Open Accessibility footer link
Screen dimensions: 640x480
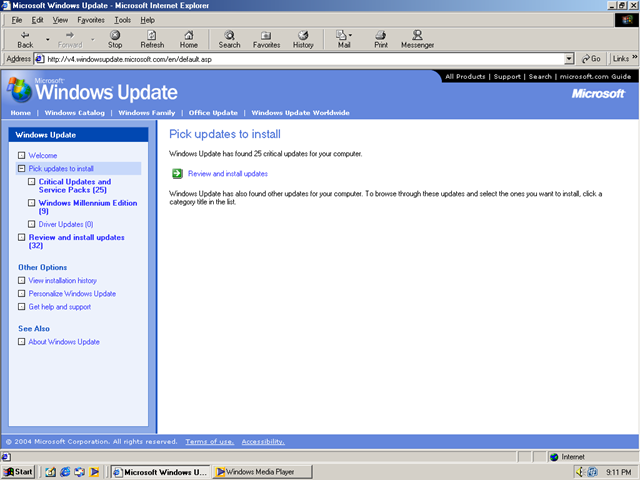click(263, 442)
